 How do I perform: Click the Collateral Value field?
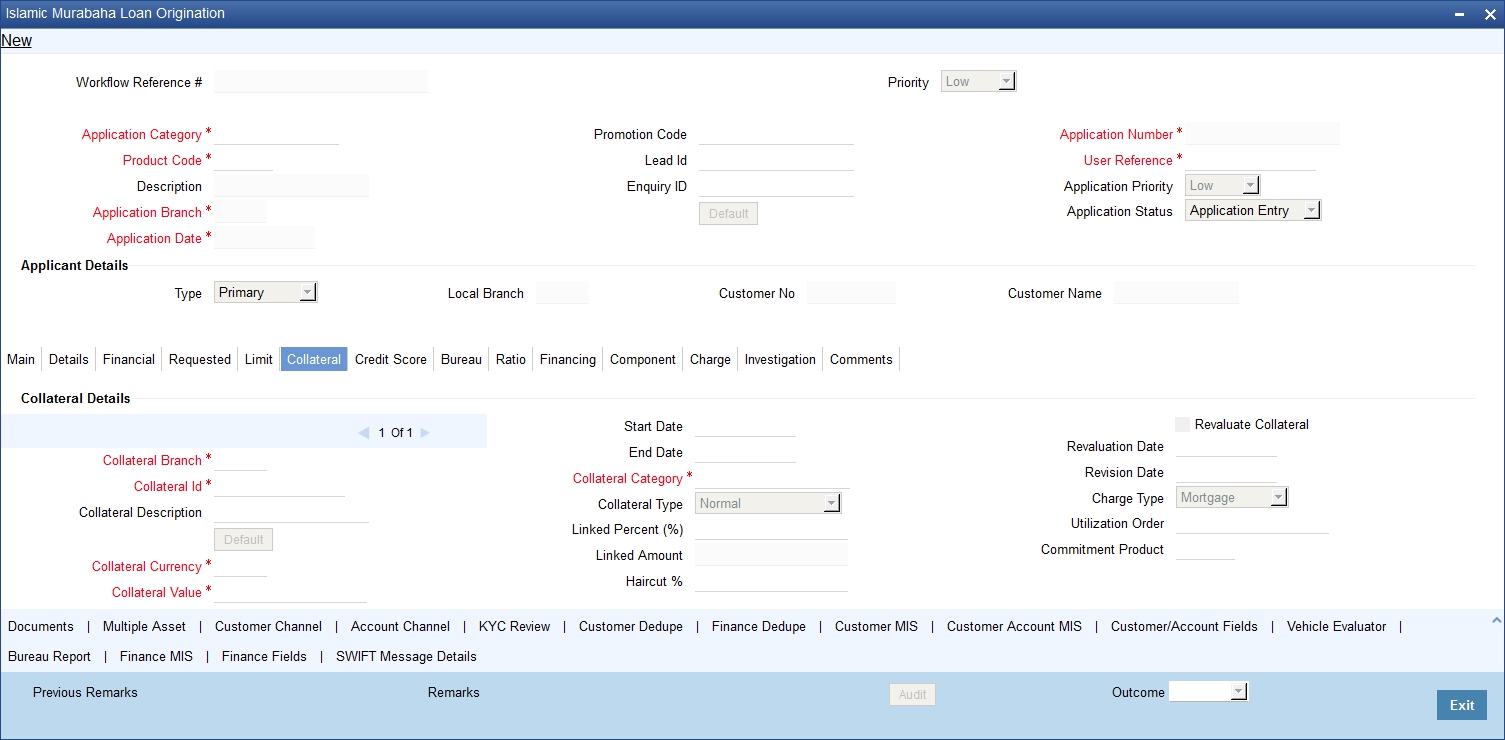(x=291, y=592)
